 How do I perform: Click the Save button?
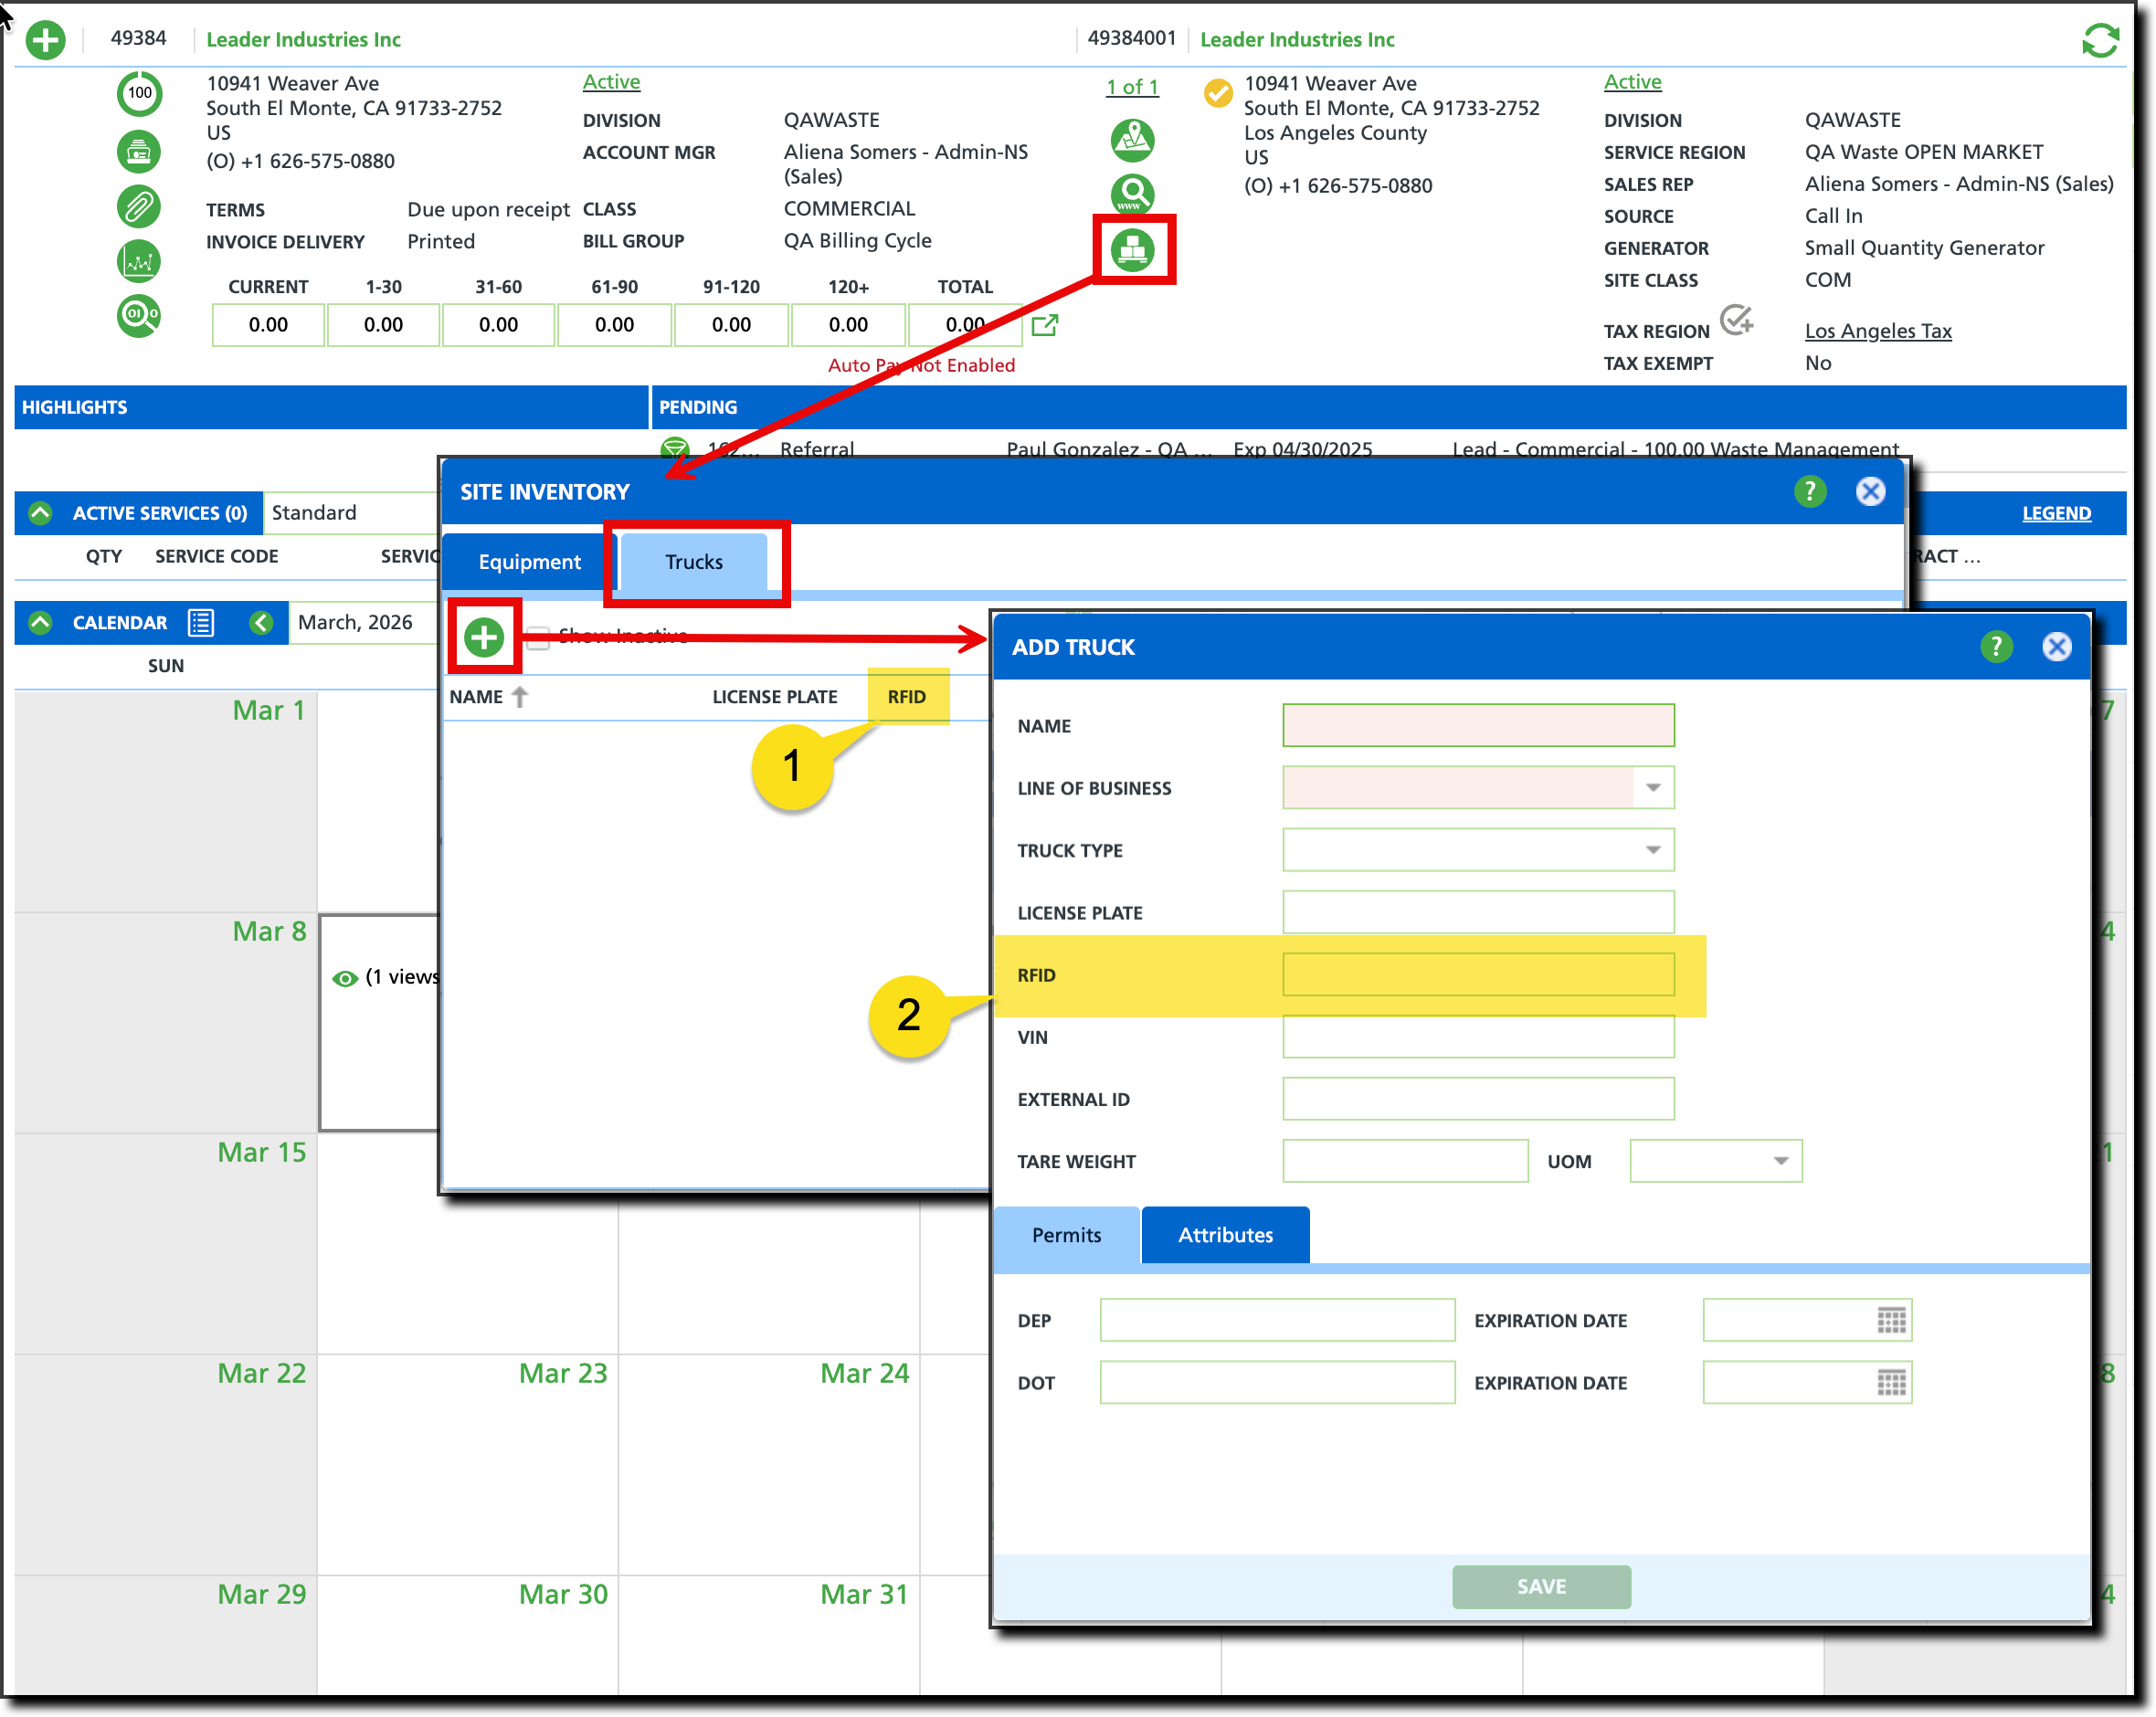(1540, 1586)
